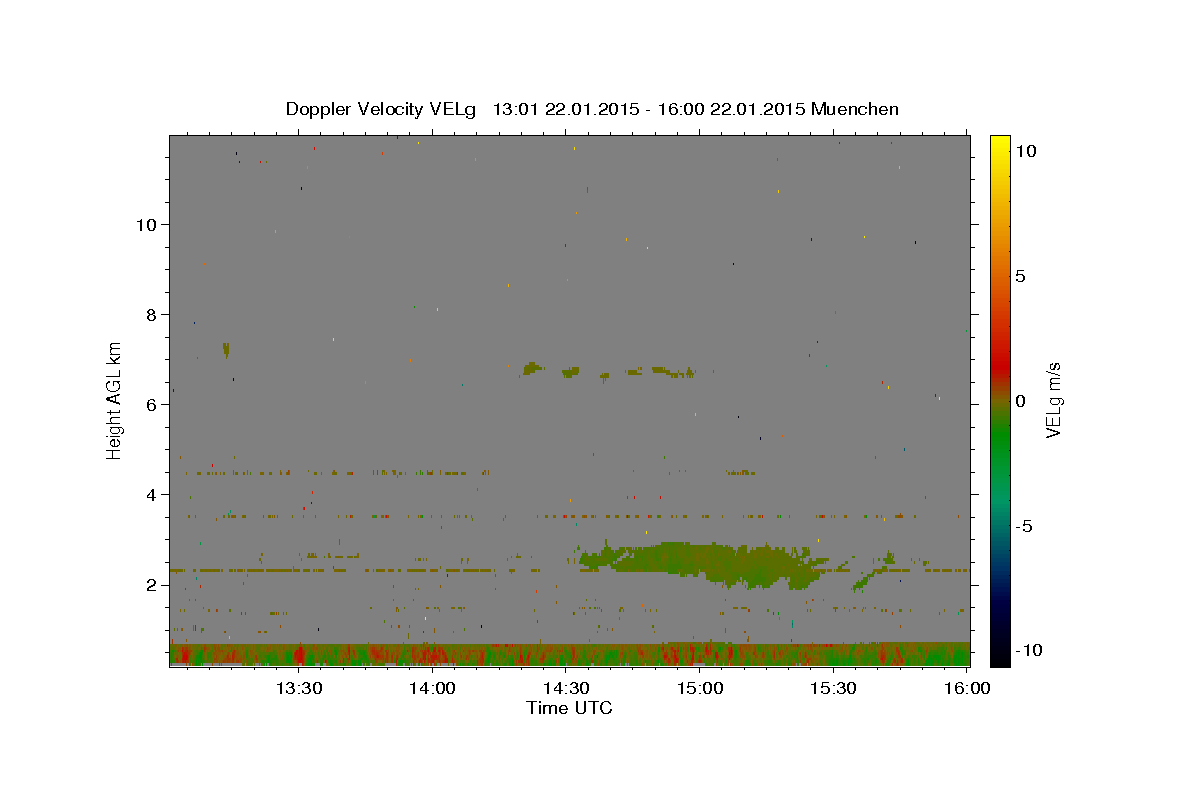Click the 'Height AGL km' axis label

pos(114,399)
